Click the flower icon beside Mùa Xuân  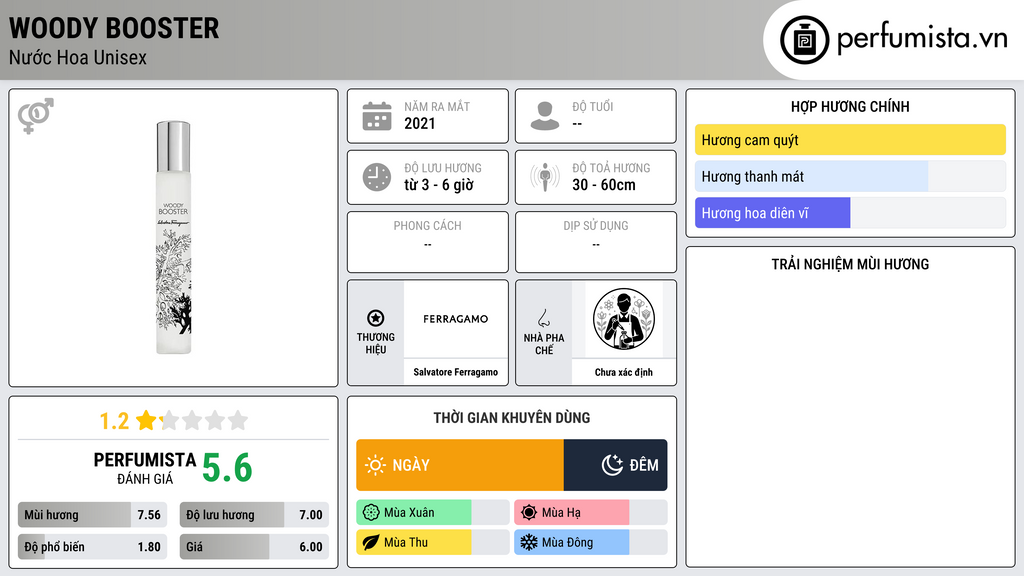pos(371,513)
